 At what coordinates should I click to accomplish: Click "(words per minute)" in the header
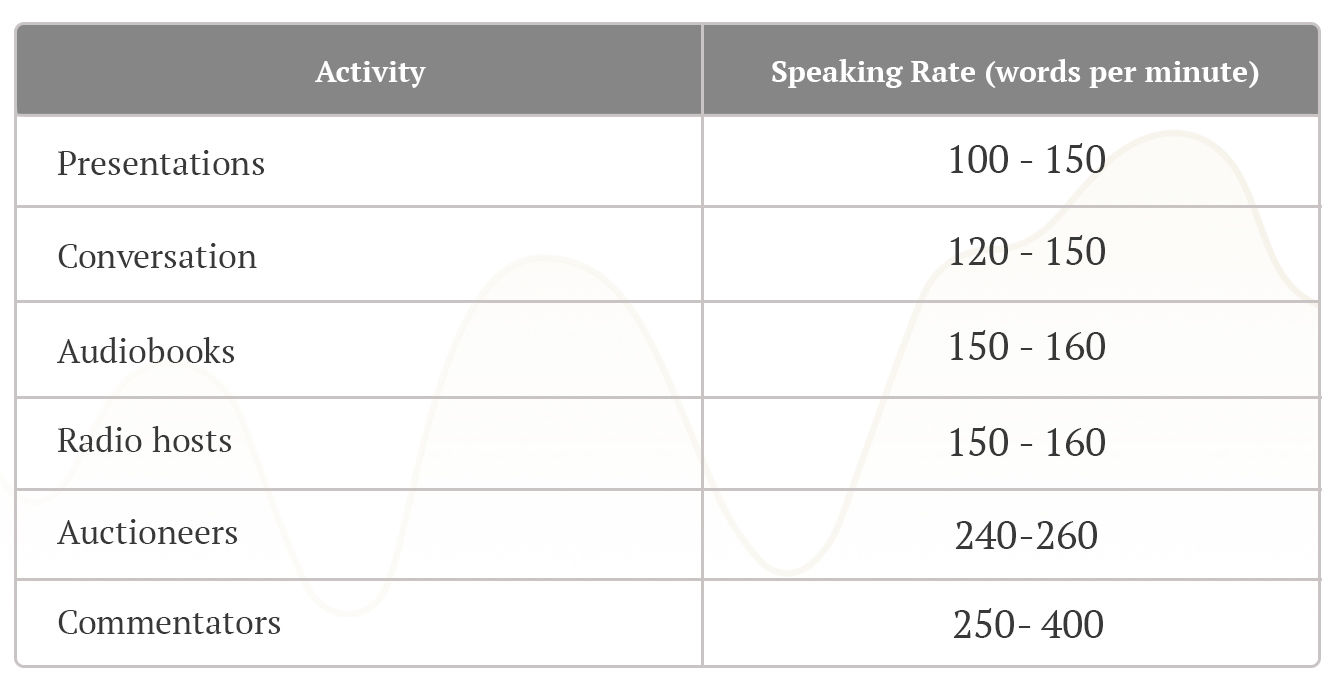tap(1121, 72)
